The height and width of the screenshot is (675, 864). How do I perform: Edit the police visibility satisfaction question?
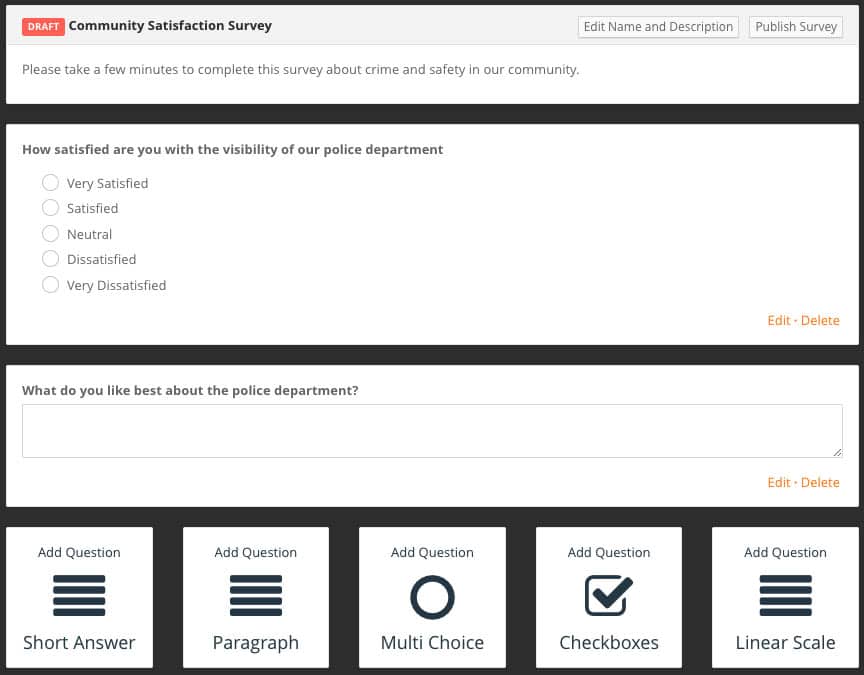click(779, 321)
